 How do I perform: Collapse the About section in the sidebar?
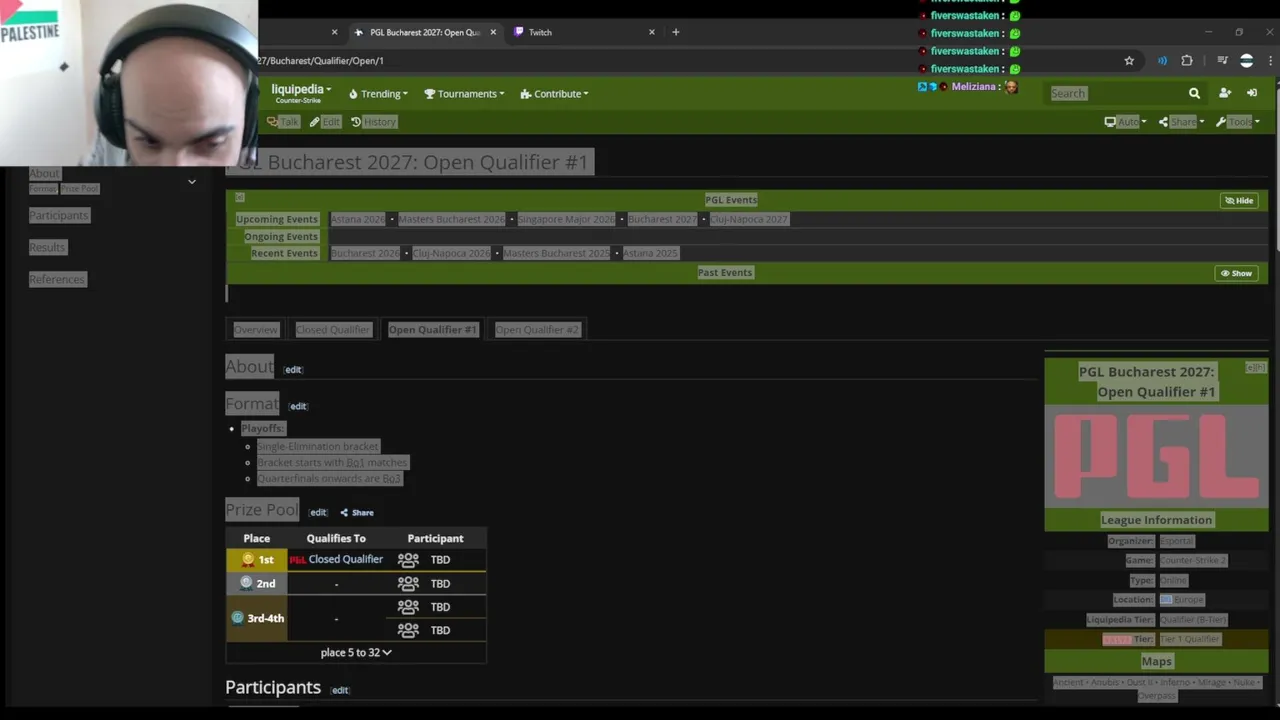click(x=192, y=182)
